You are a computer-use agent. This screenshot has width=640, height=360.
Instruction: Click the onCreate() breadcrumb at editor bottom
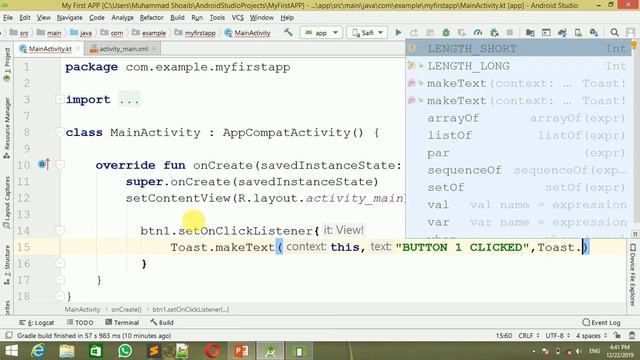126,309
